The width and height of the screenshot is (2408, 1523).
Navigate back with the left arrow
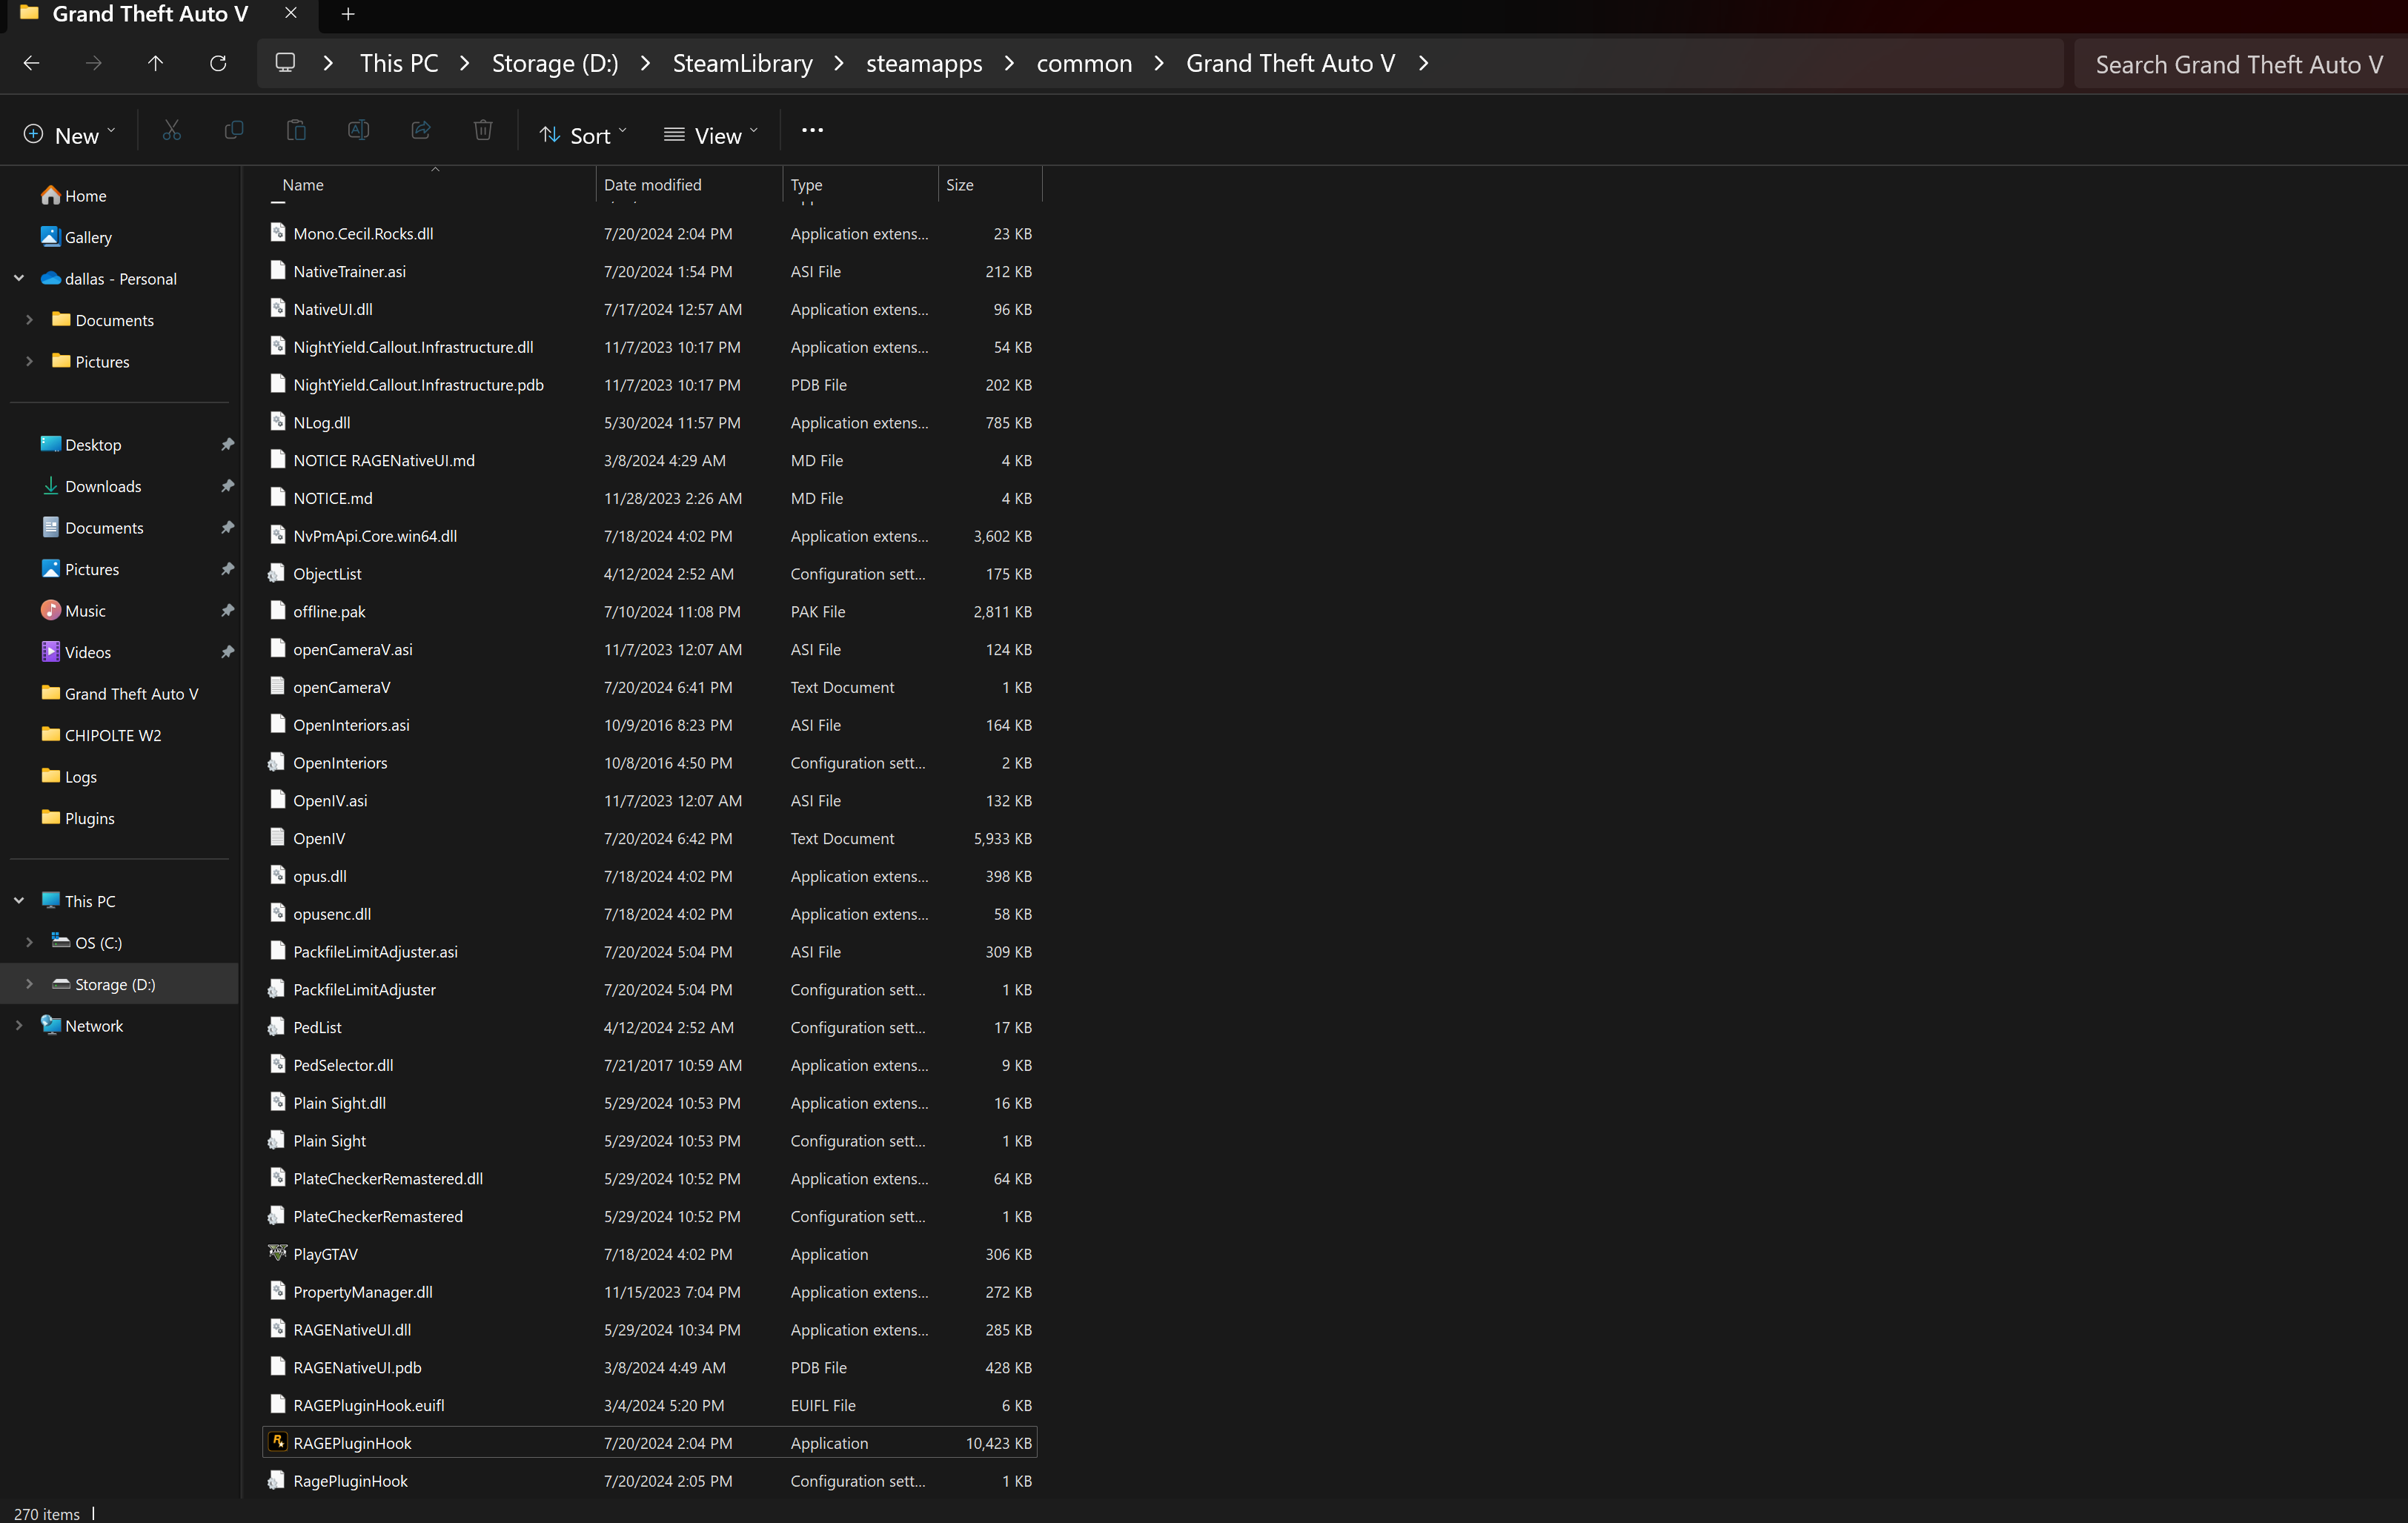point(32,64)
